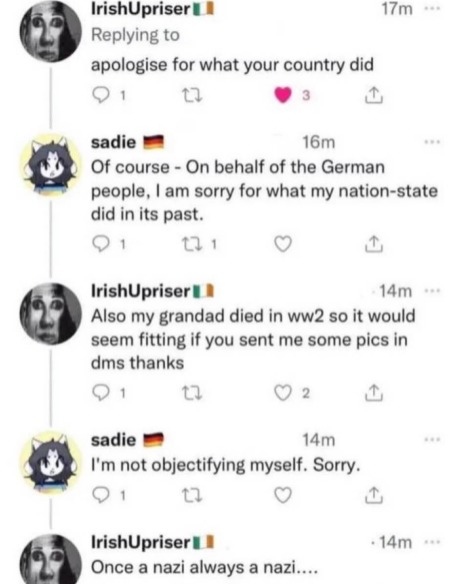This screenshot has width=463, height=584.
Task: Open the IrishUpriser username on the 'Once a nazi' tweet
Action: [141, 542]
